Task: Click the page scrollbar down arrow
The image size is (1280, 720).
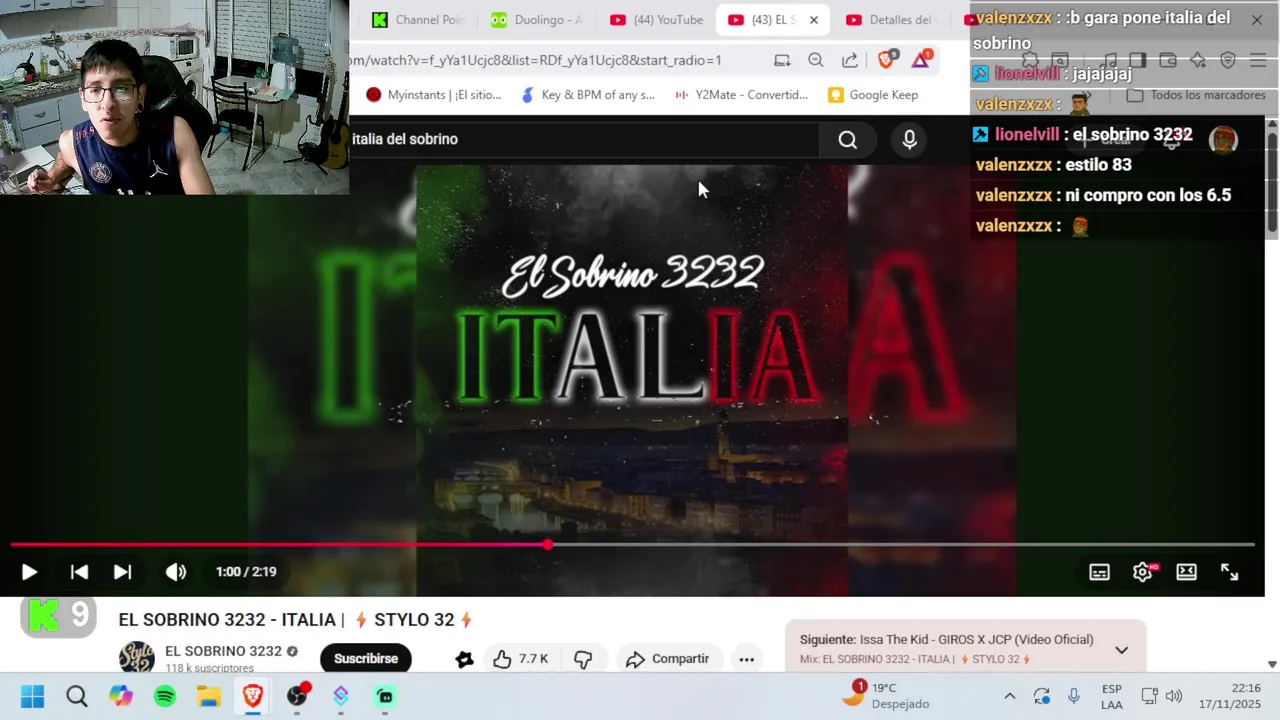Action: [x=1272, y=664]
